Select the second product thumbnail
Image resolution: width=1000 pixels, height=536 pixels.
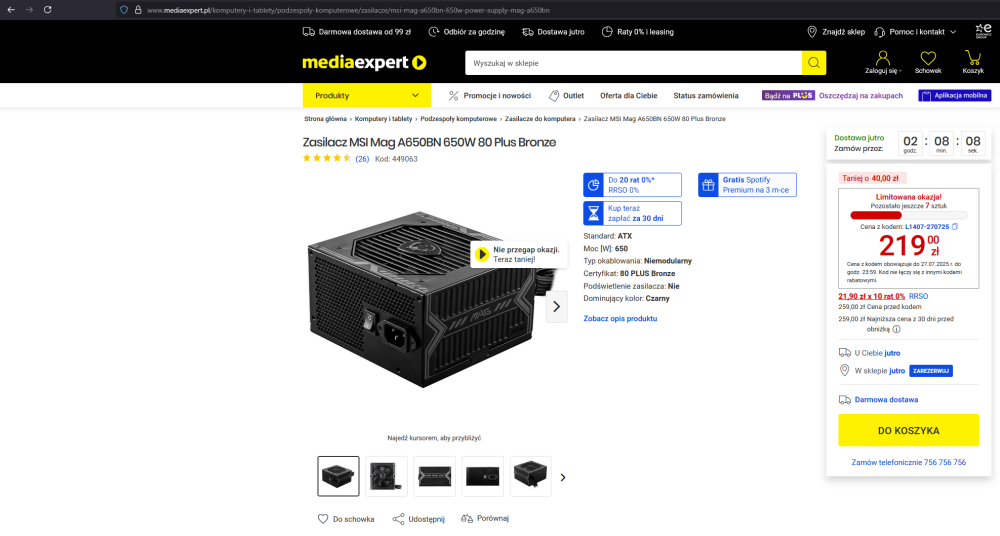(386, 476)
